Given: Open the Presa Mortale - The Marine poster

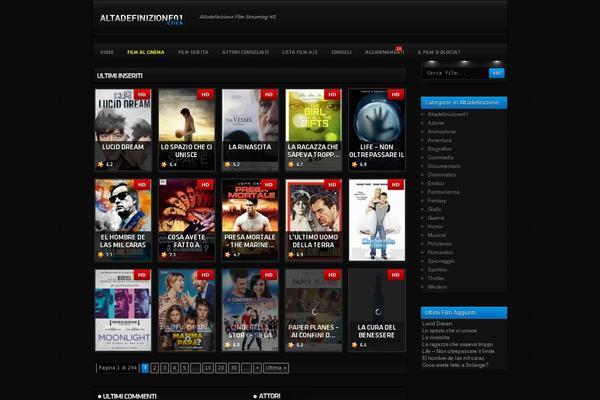Looking at the screenshot, I should tap(250, 220).
